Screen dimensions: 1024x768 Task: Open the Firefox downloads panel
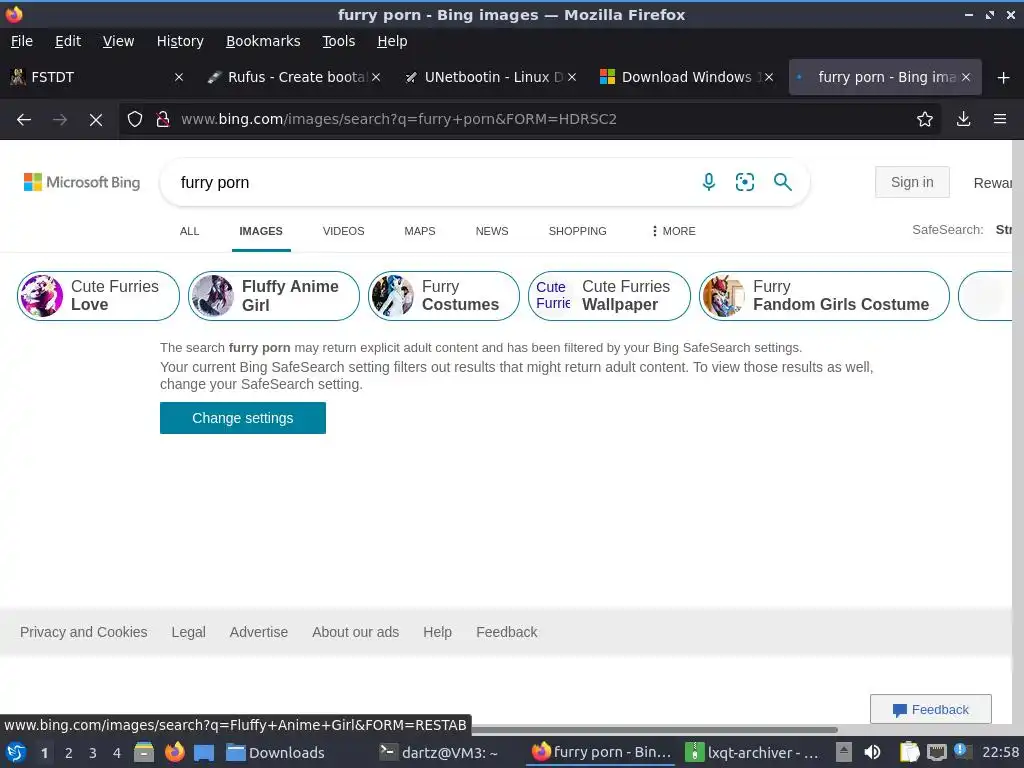[963, 120]
